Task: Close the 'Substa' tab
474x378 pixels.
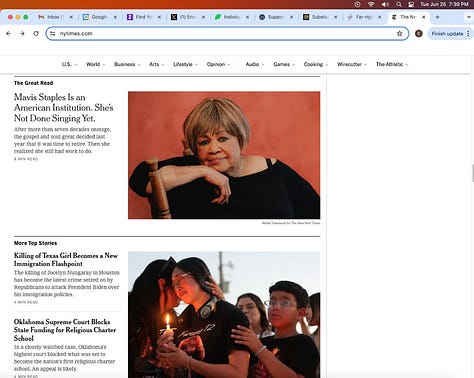Action: [335, 17]
